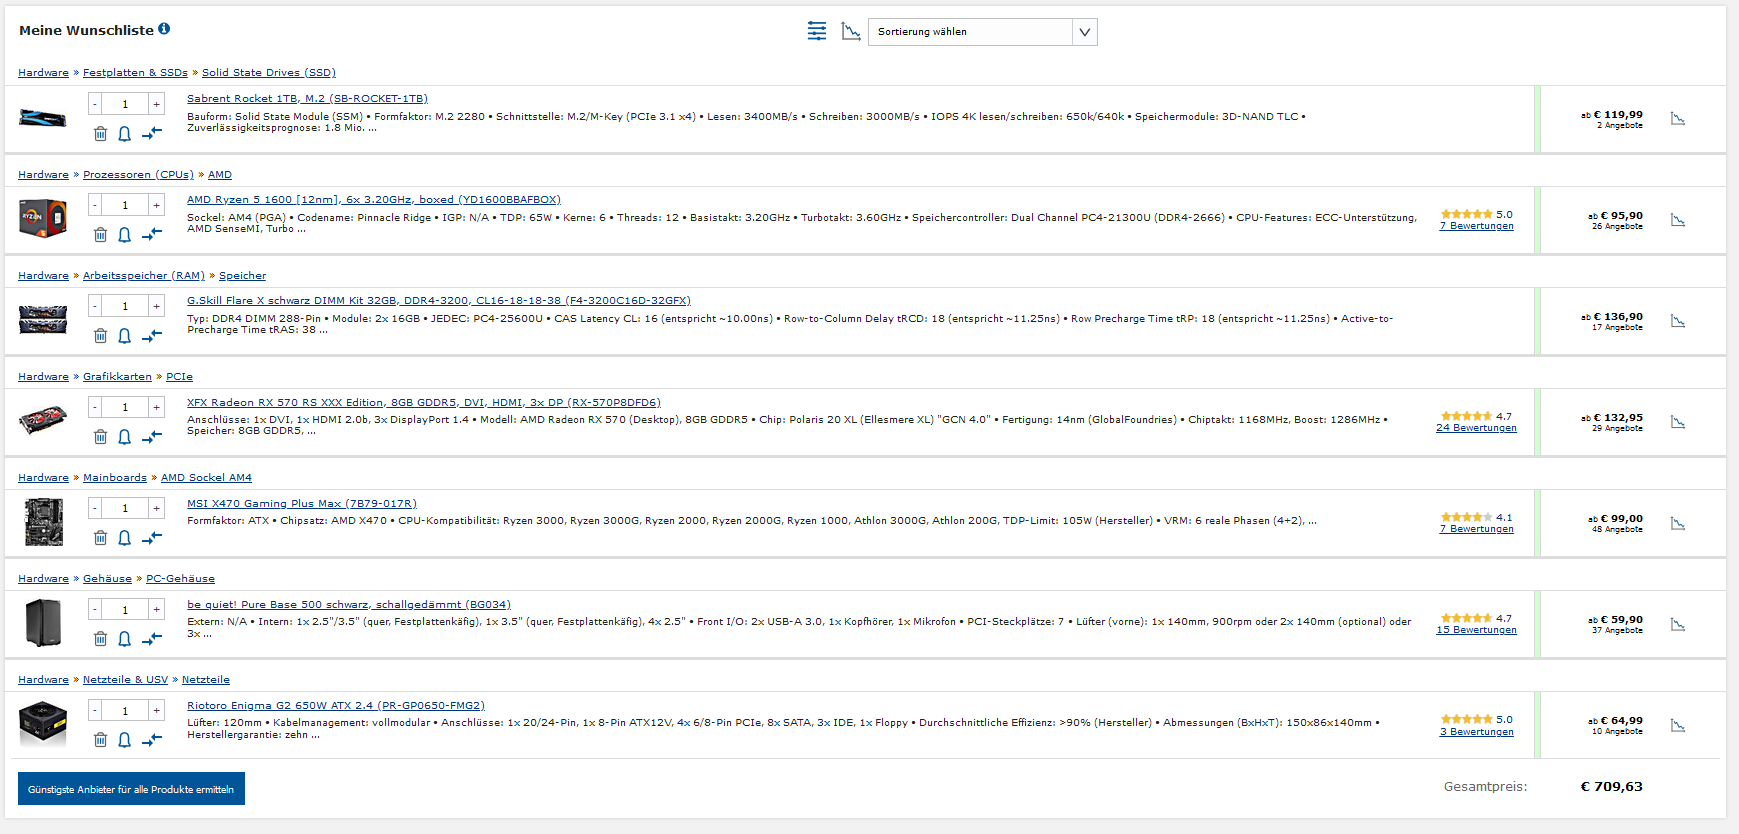
Task: Set price alert bell for Sabrent Rocket
Action: [124, 133]
